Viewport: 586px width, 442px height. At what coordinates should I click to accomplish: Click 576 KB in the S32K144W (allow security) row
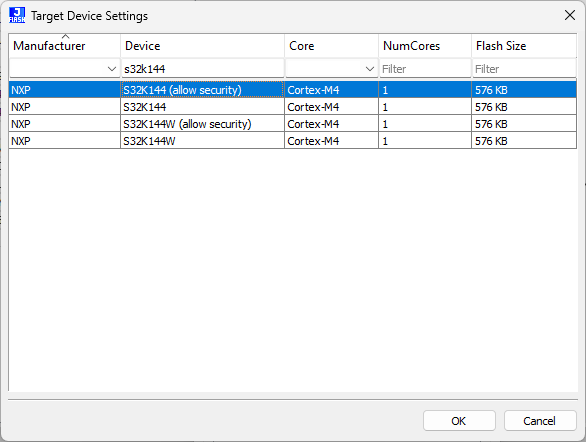pyautogui.click(x=491, y=124)
